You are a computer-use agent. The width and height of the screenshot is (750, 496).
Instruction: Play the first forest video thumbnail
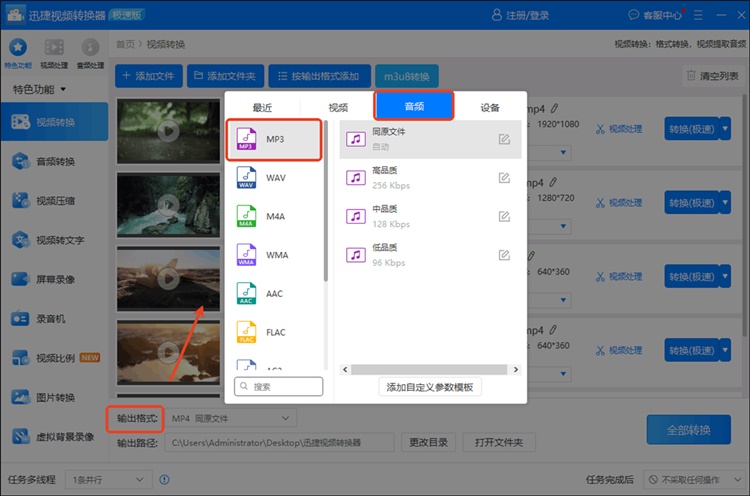point(168,131)
